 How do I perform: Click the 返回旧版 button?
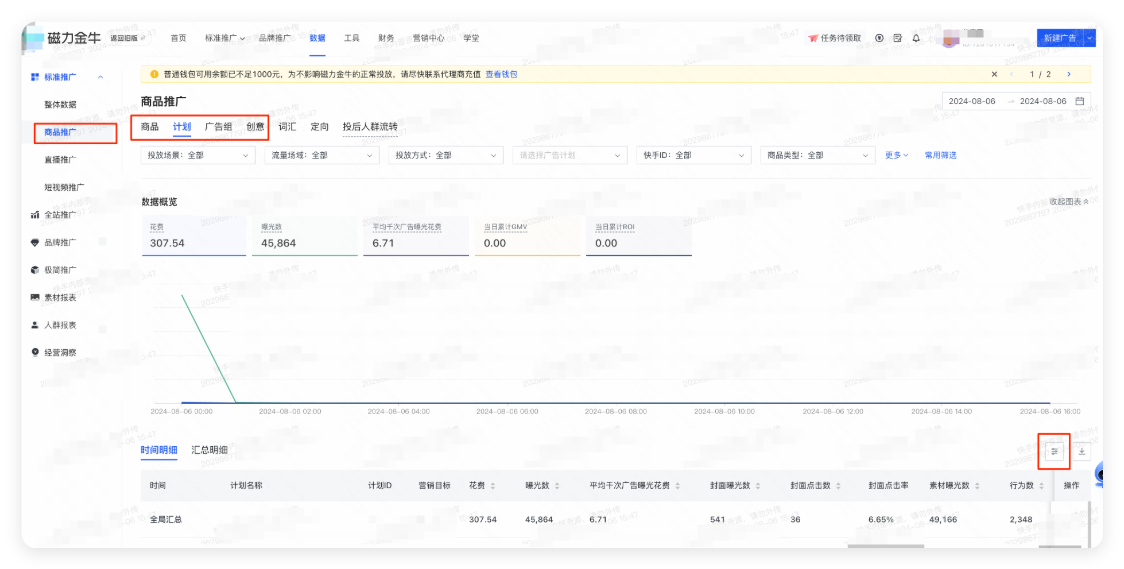(128, 38)
